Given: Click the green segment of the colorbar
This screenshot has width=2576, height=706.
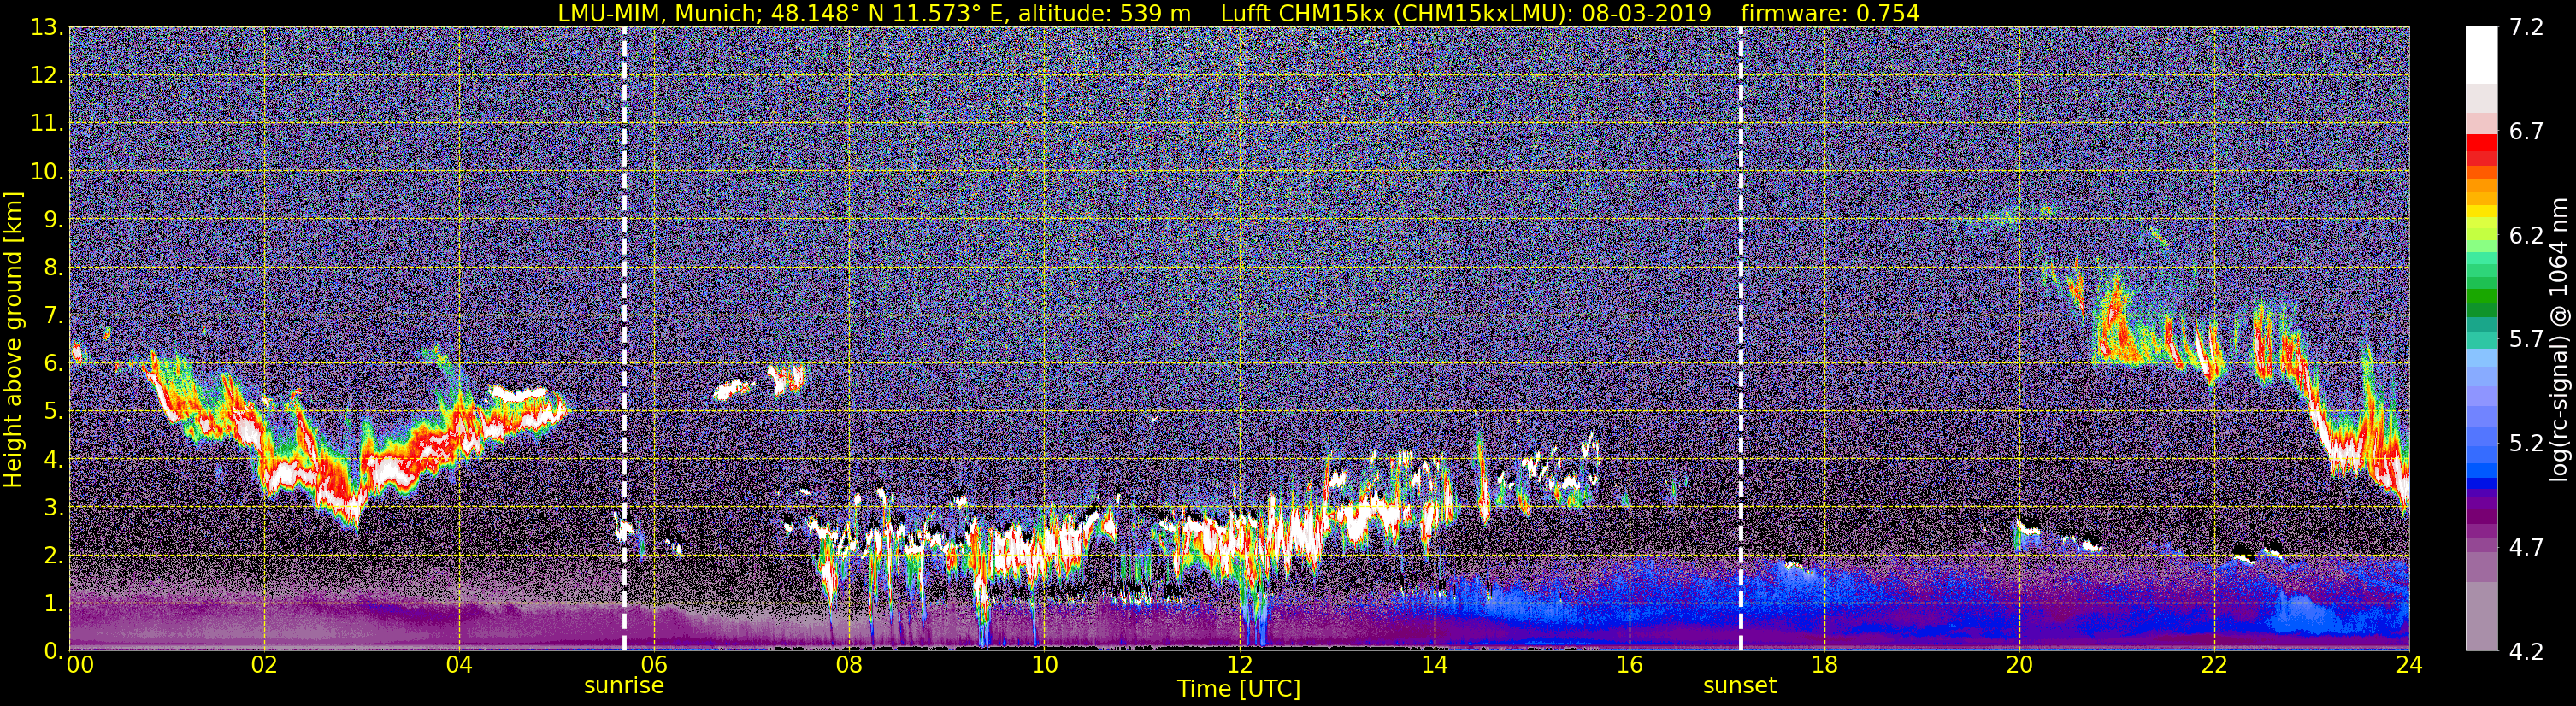Looking at the screenshot, I should click(2481, 298).
